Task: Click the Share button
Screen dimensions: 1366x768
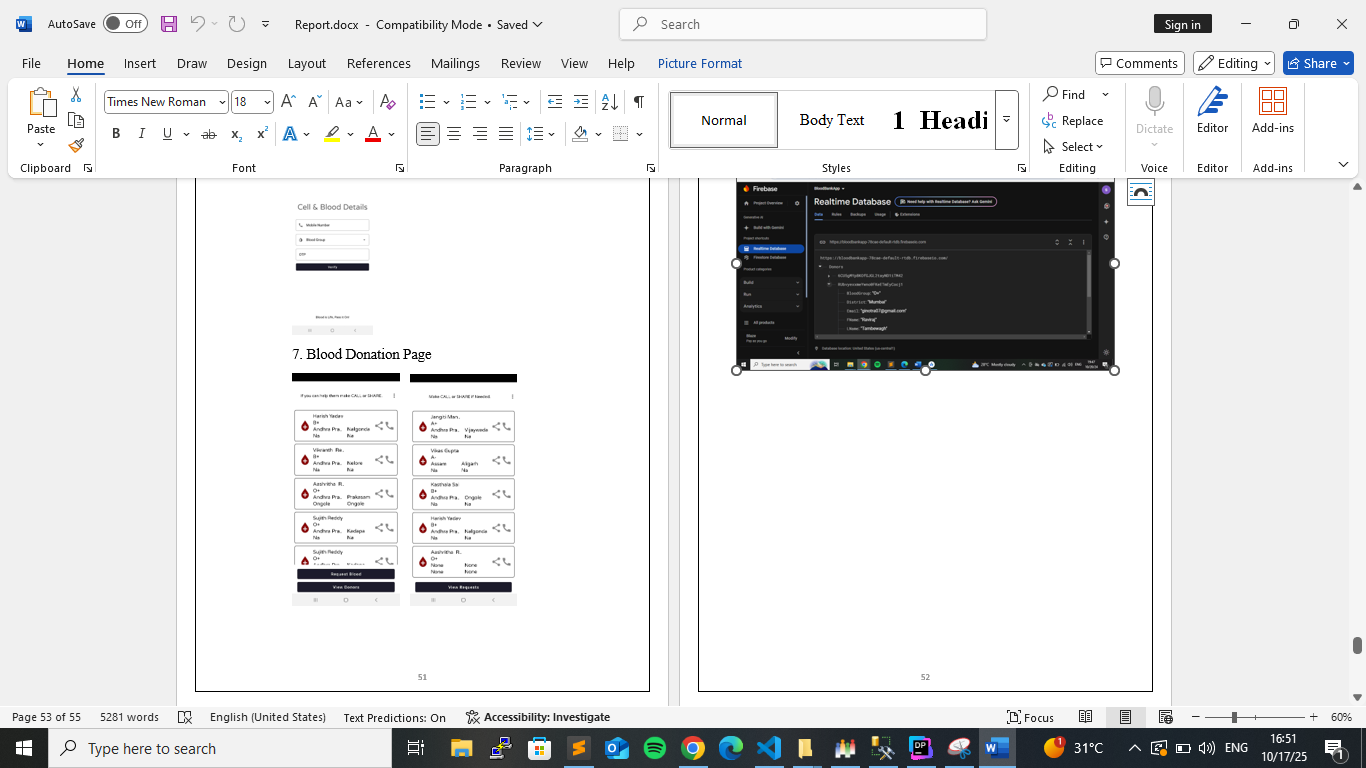Action: pos(1318,63)
